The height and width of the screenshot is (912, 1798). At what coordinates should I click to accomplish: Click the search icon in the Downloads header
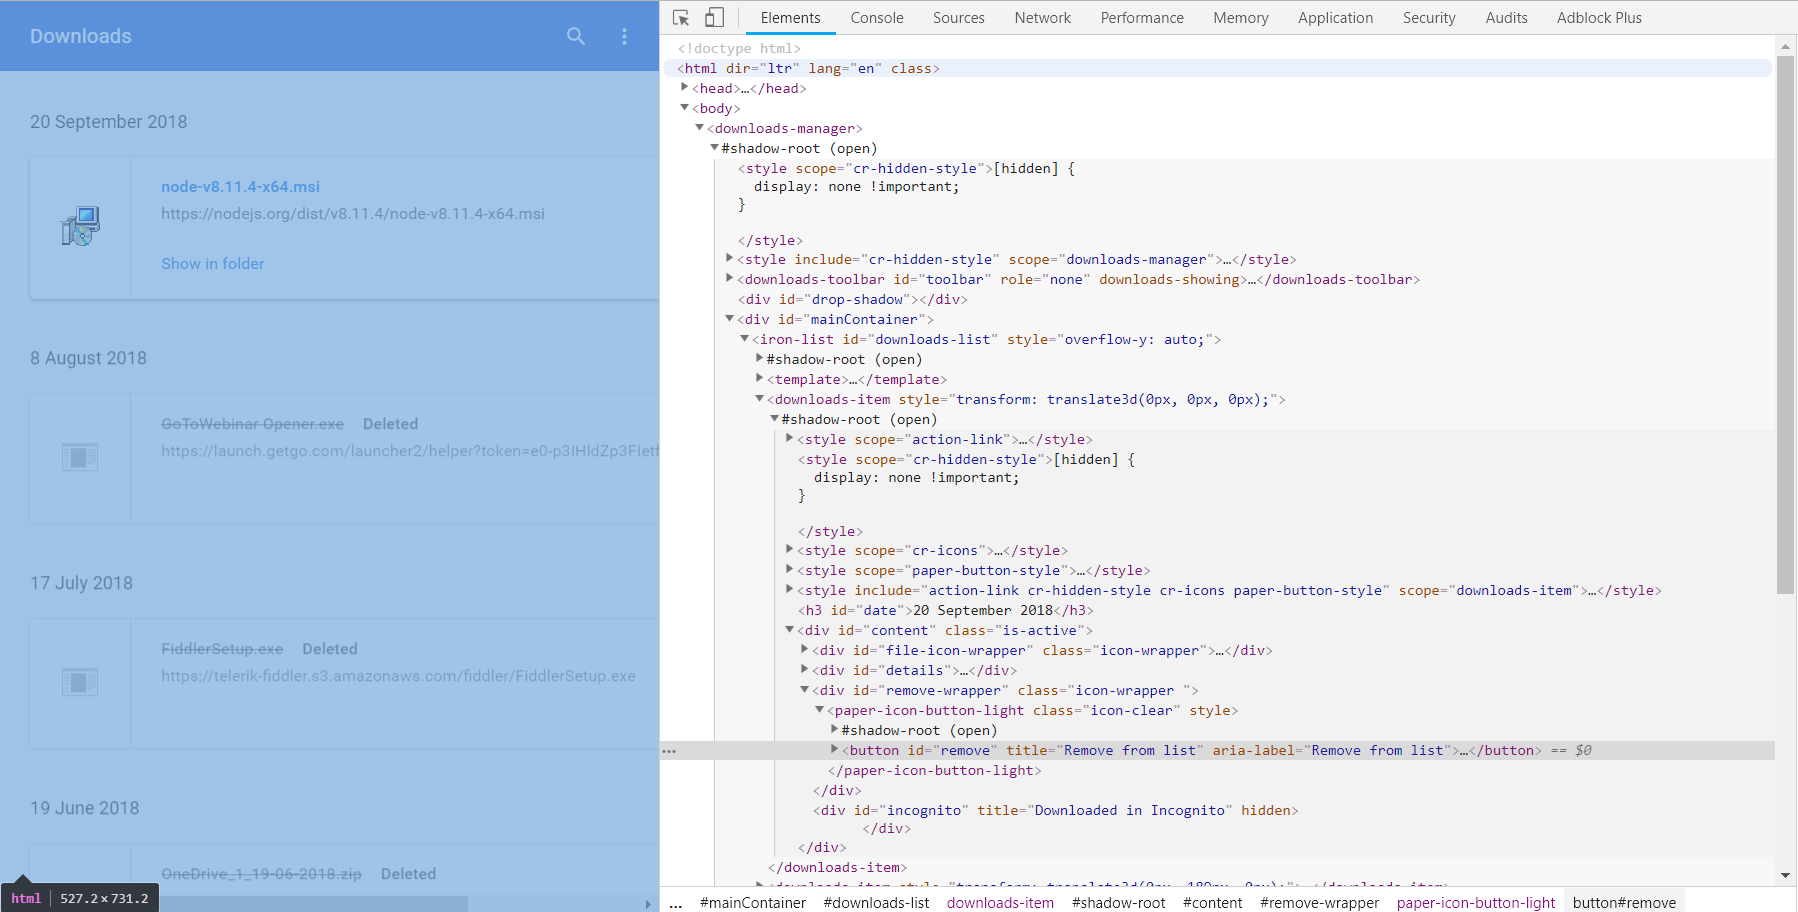[576, 36]
